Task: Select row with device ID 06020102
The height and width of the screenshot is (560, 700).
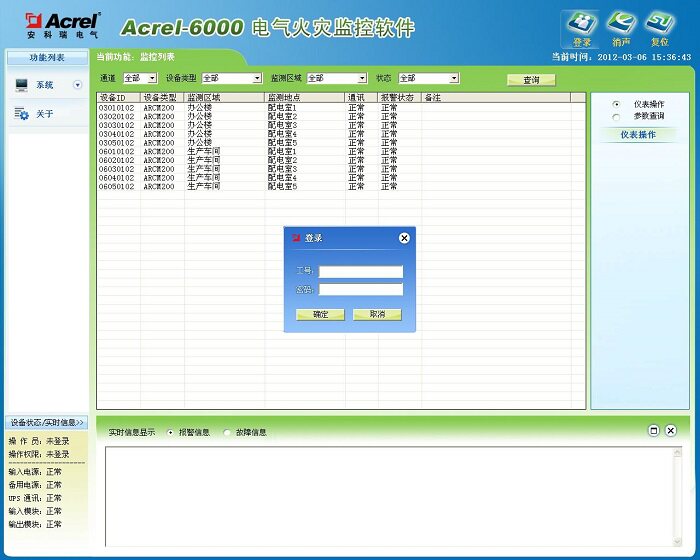Action: coord(342,160)
